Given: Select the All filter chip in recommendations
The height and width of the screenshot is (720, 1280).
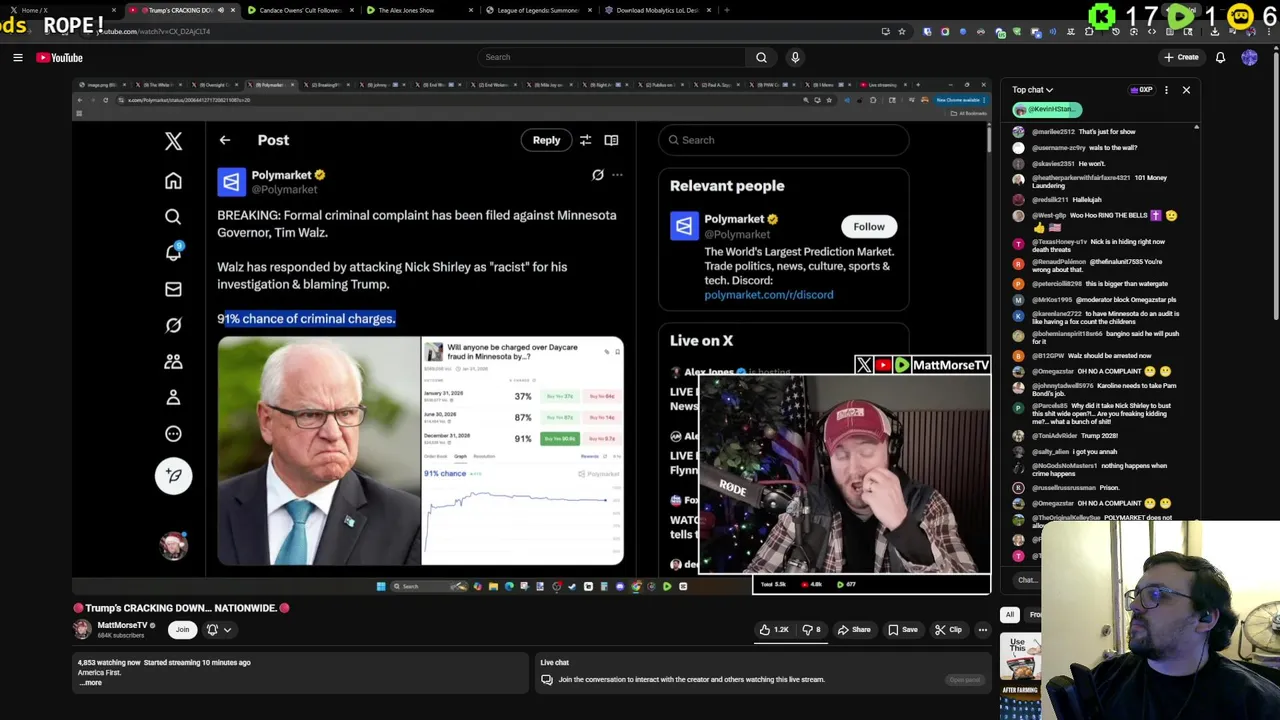Looking at the screenshot, I should (x=1010, y=615).
